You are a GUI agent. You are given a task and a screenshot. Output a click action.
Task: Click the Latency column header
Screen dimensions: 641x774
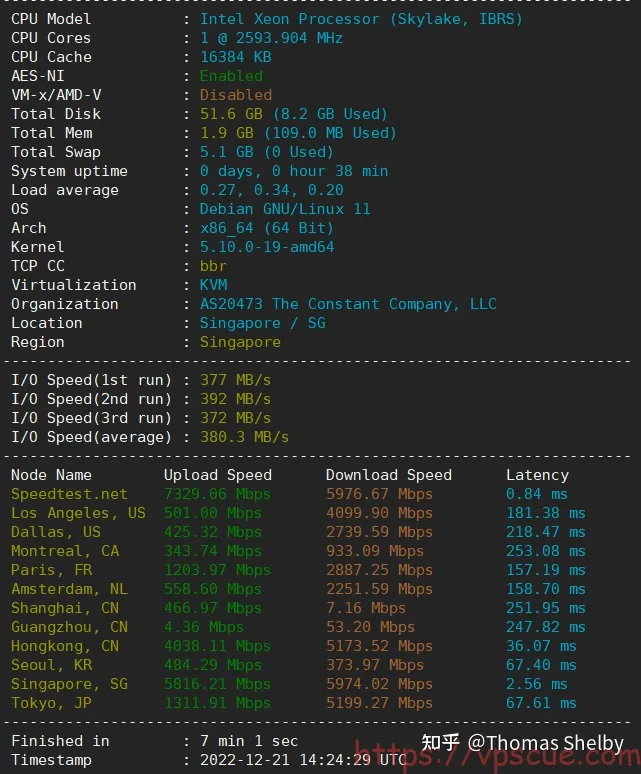(x=537, y=475)
